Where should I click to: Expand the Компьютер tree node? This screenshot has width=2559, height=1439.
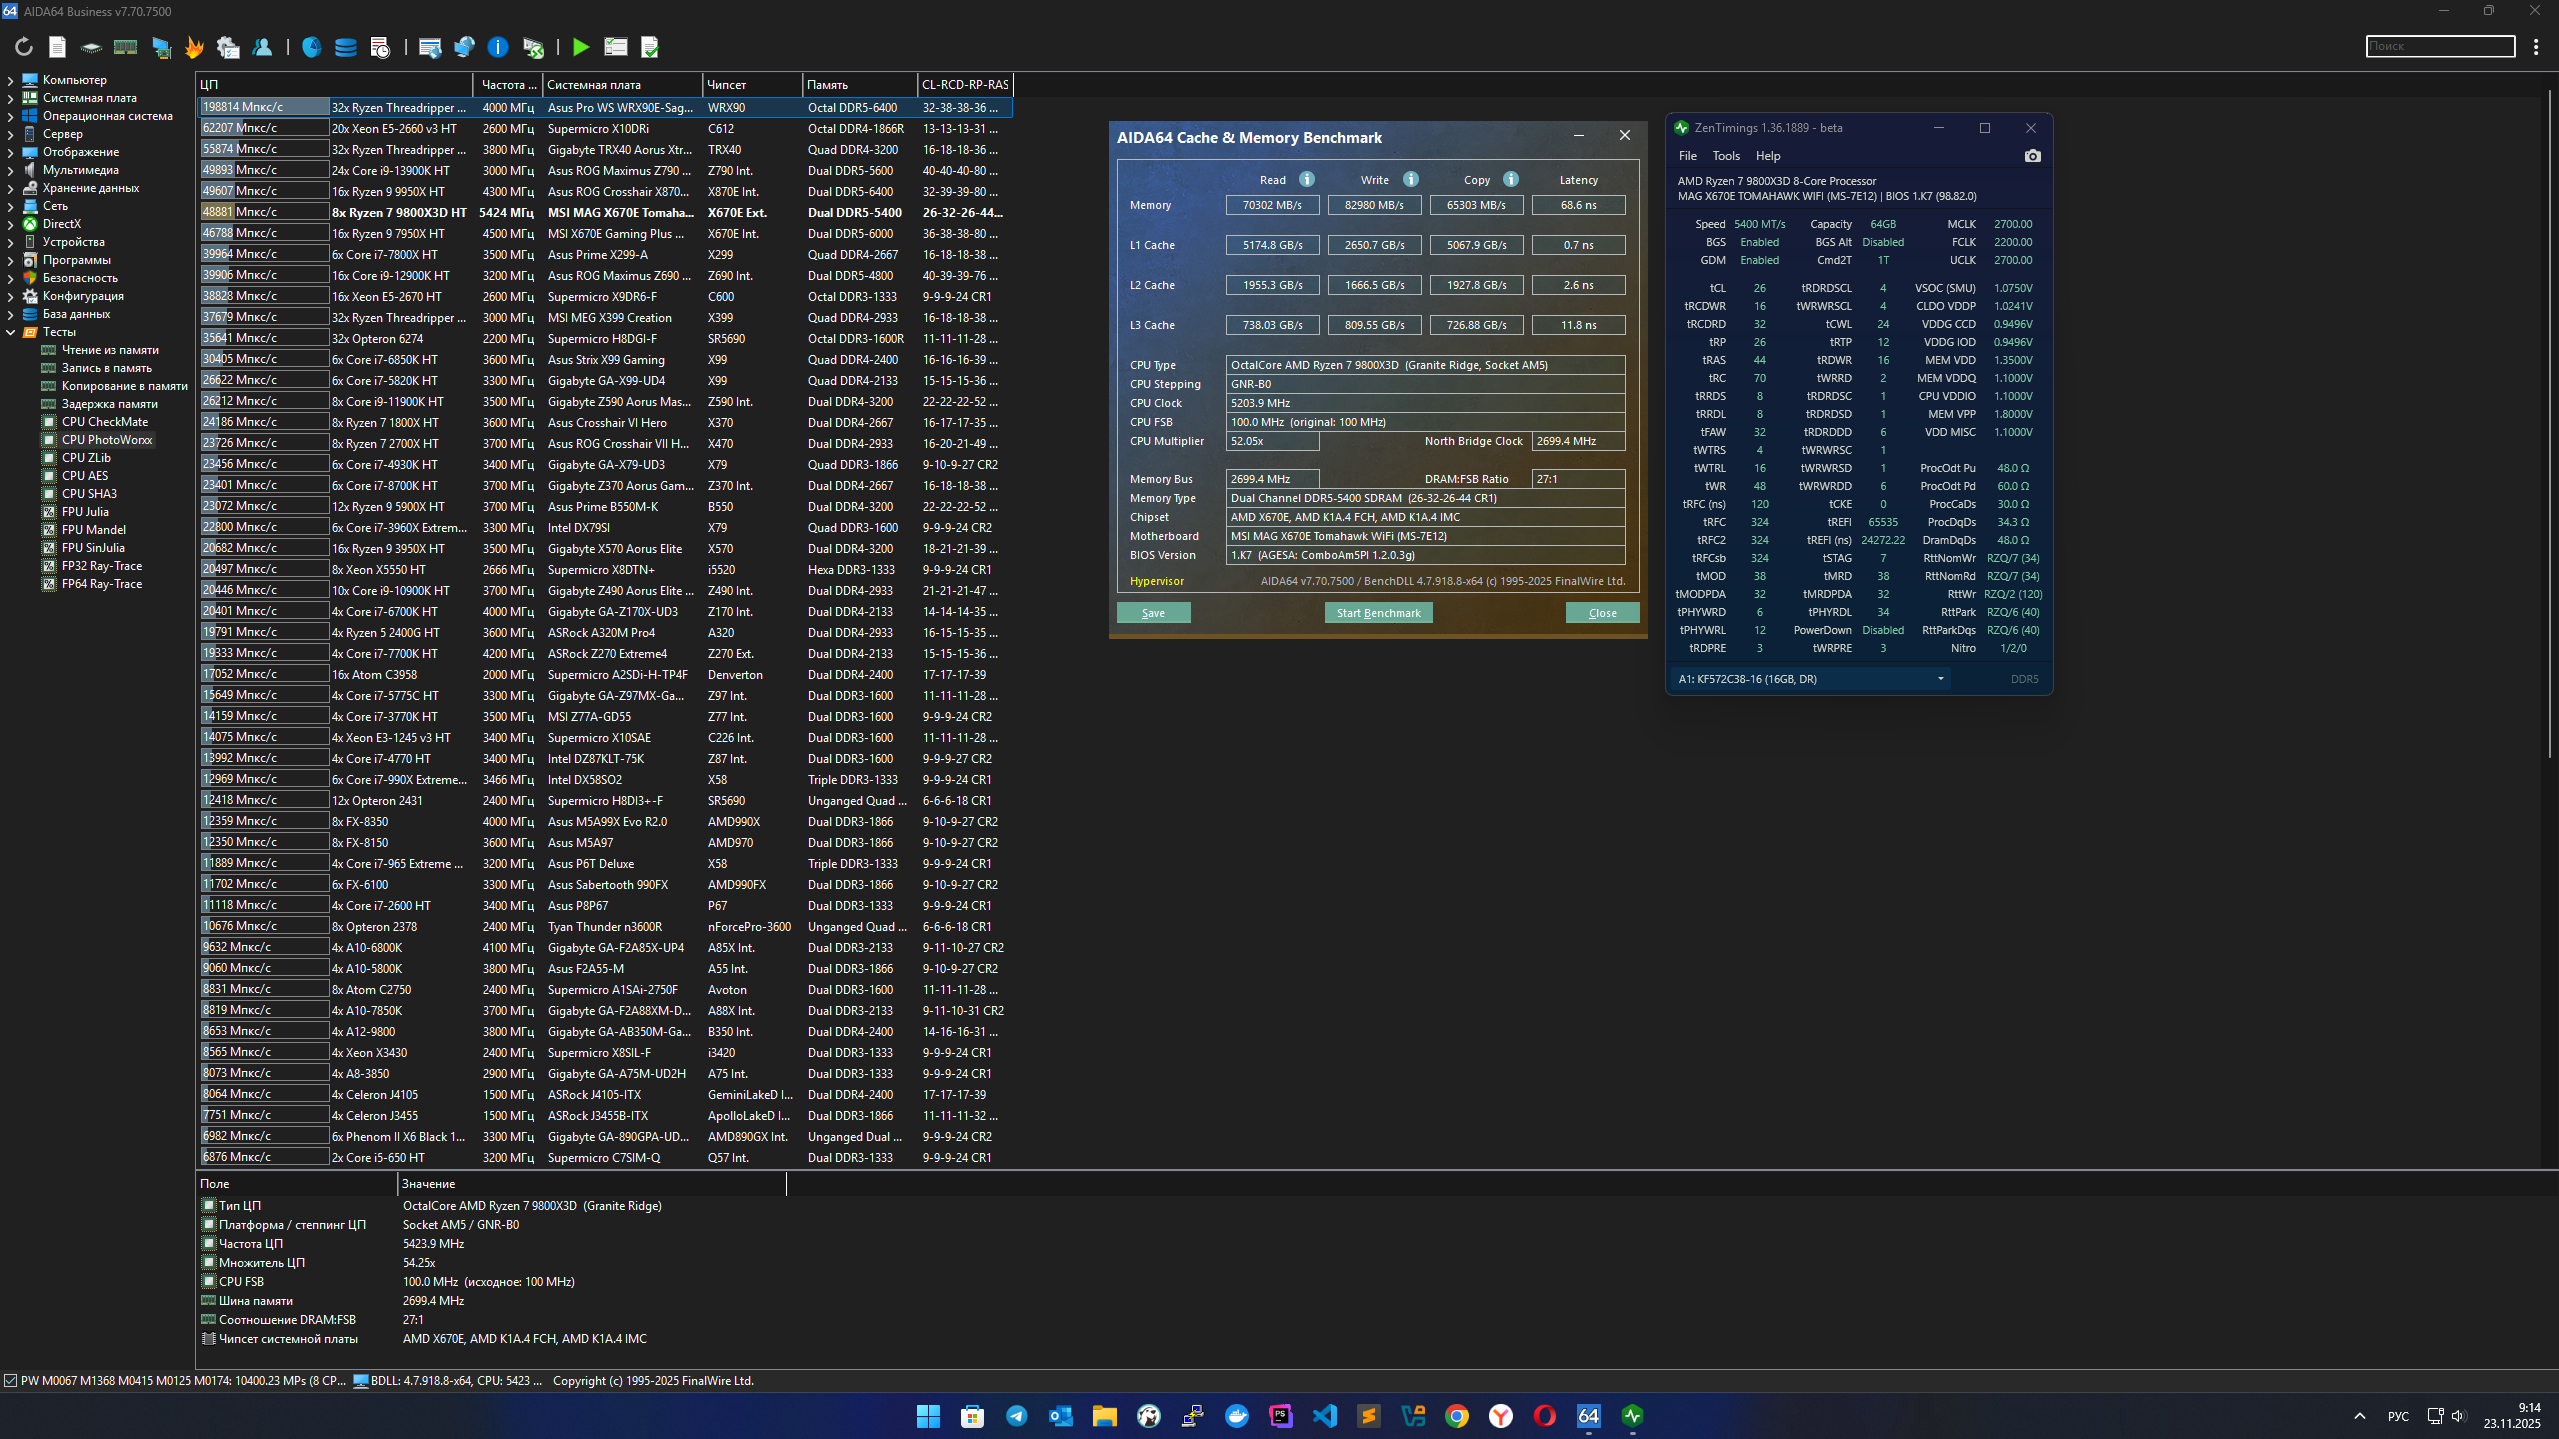(x=10, y=80)
